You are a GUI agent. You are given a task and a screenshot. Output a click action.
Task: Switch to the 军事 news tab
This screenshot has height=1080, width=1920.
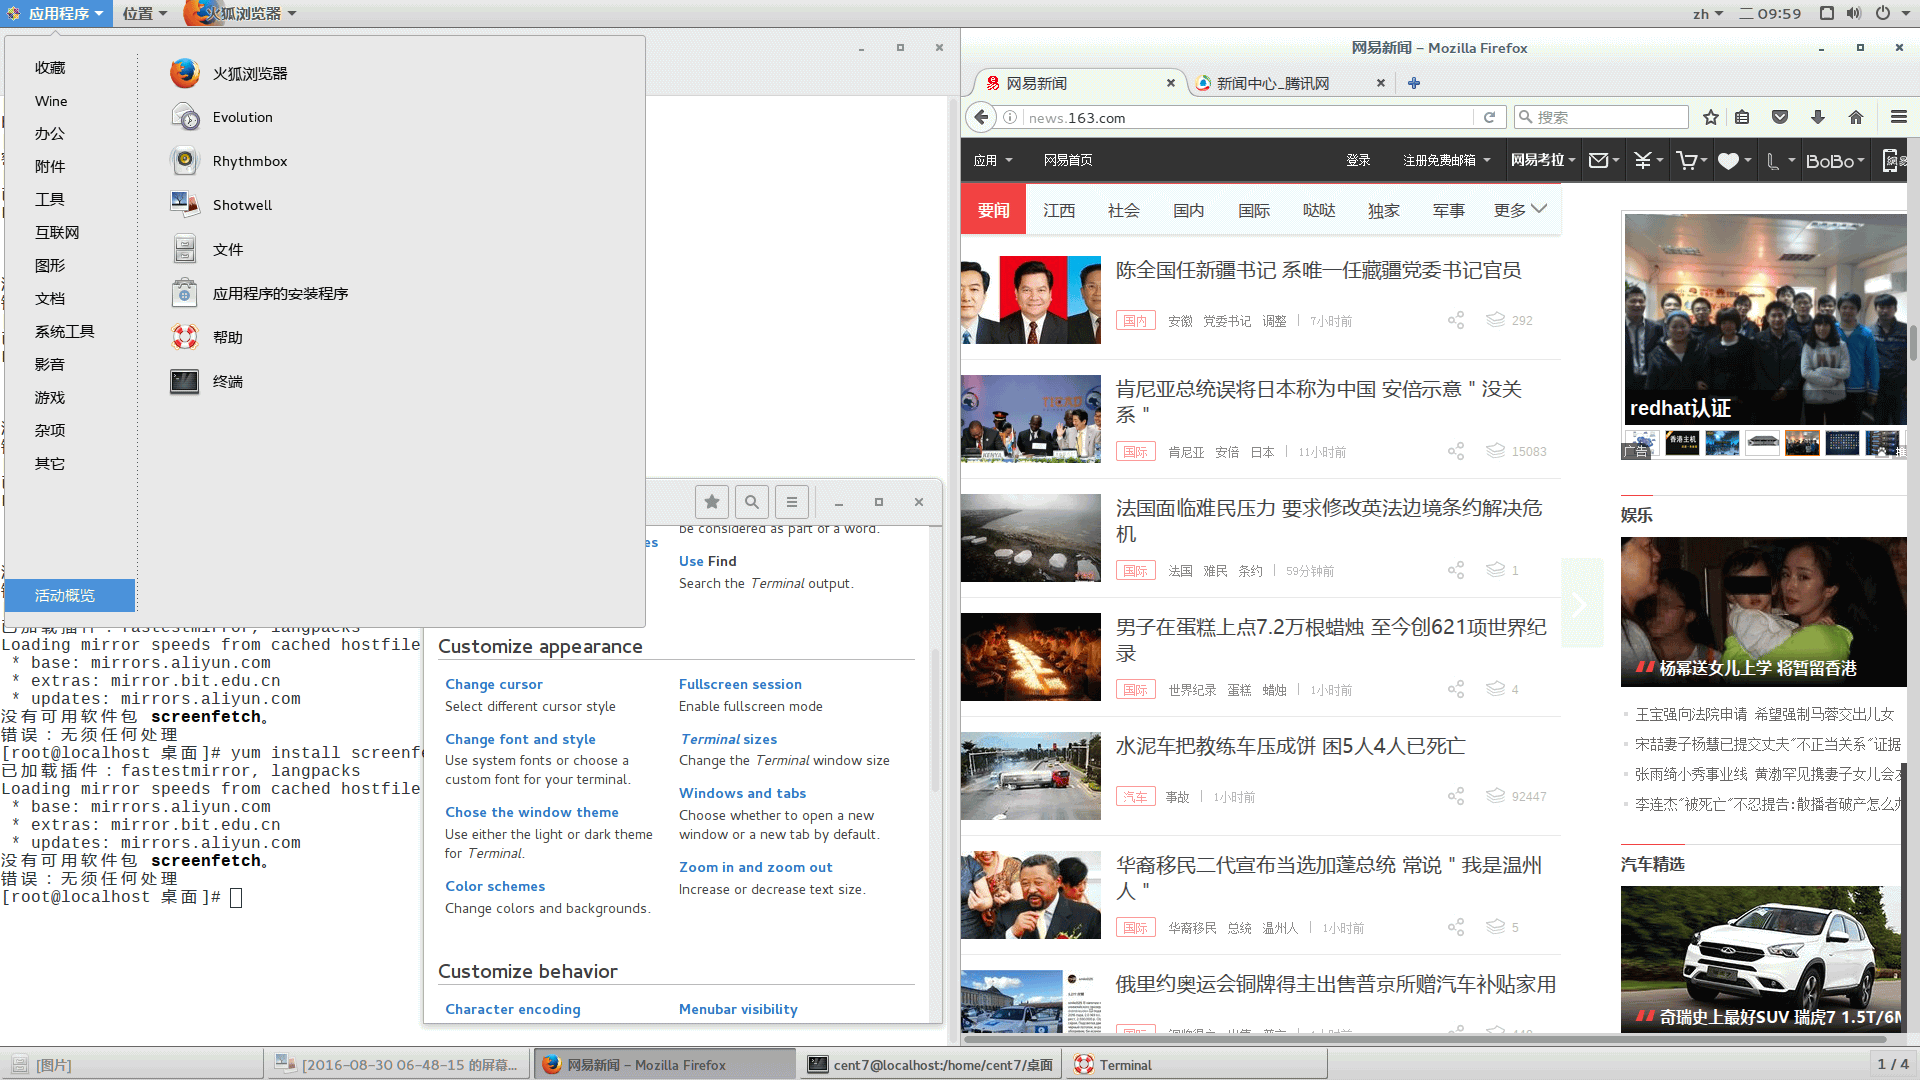(1449, 210)
